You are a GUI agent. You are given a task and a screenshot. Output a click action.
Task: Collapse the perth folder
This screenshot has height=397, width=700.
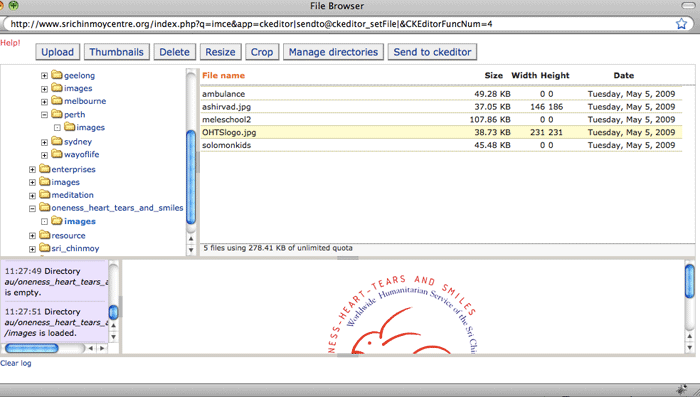[x=44, y=115]
